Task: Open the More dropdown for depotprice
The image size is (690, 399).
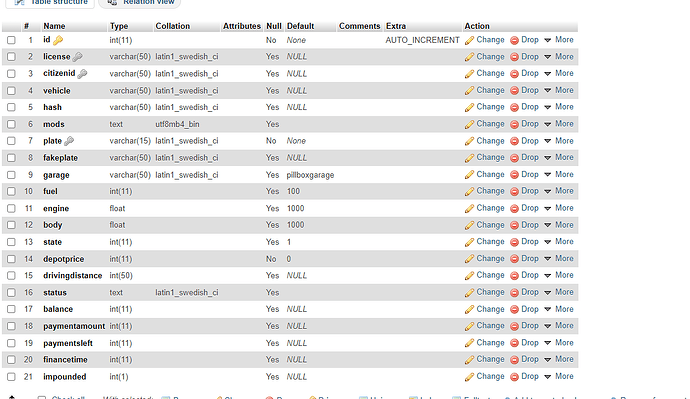Action: 559,259
